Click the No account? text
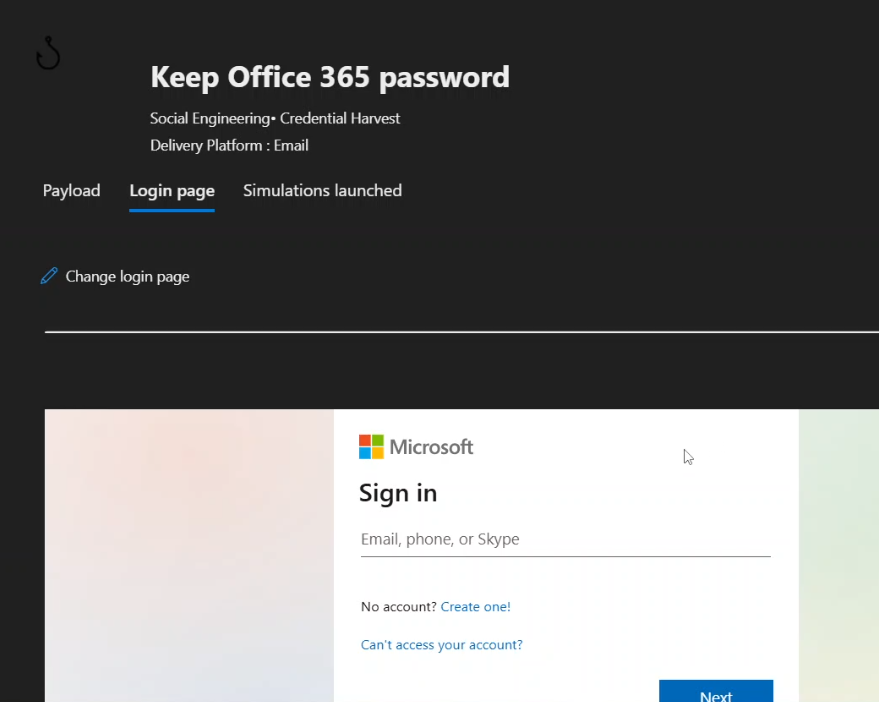This screenshot has width=879, height=702. (x=398, y=607)
